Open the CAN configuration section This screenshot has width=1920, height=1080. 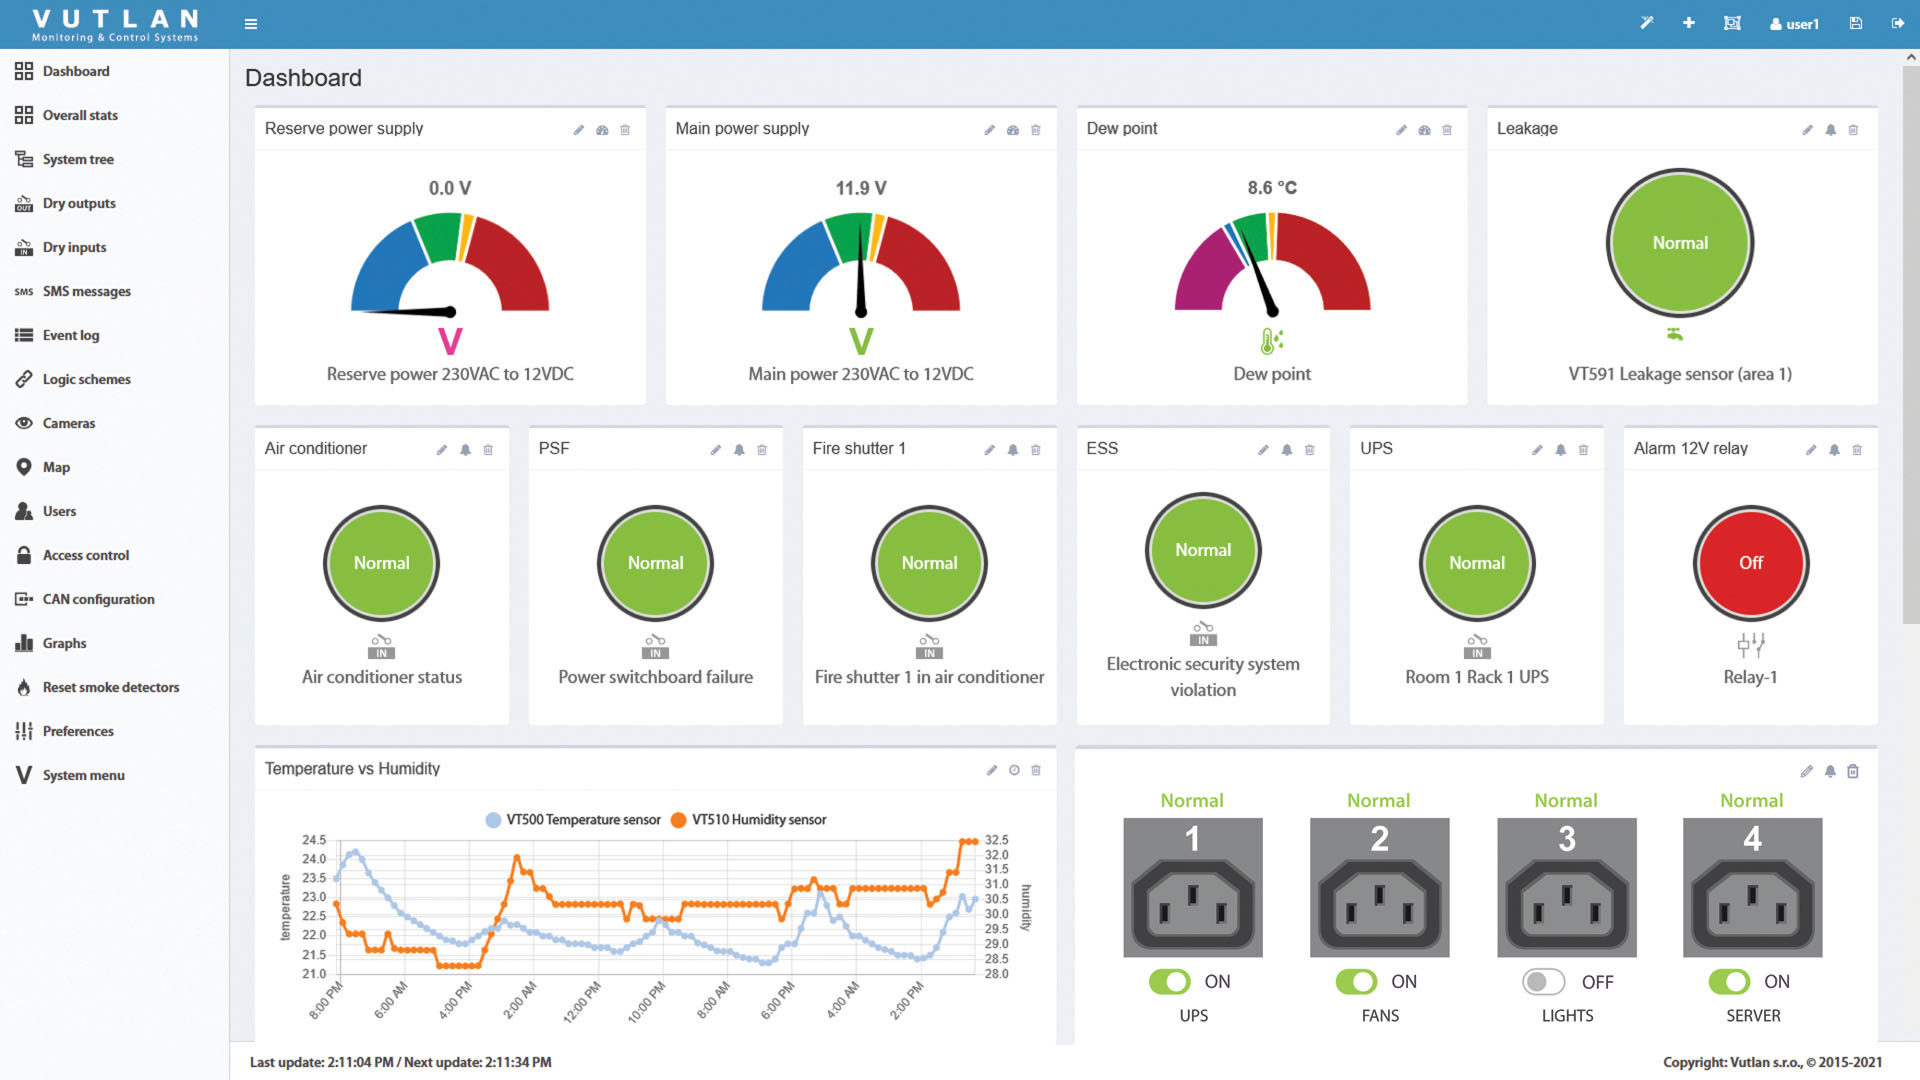pyautogui.click(x=98, y=599)
